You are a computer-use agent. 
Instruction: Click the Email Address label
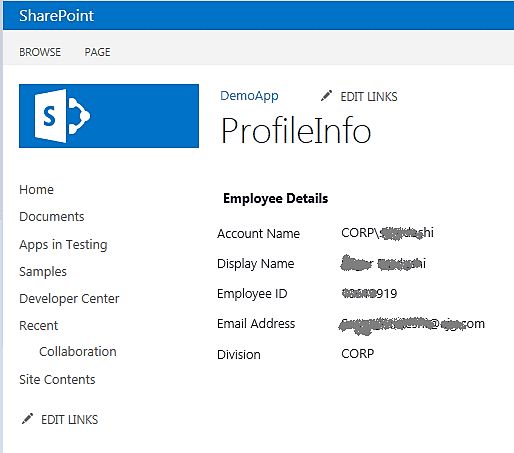[x=256, y=324]
